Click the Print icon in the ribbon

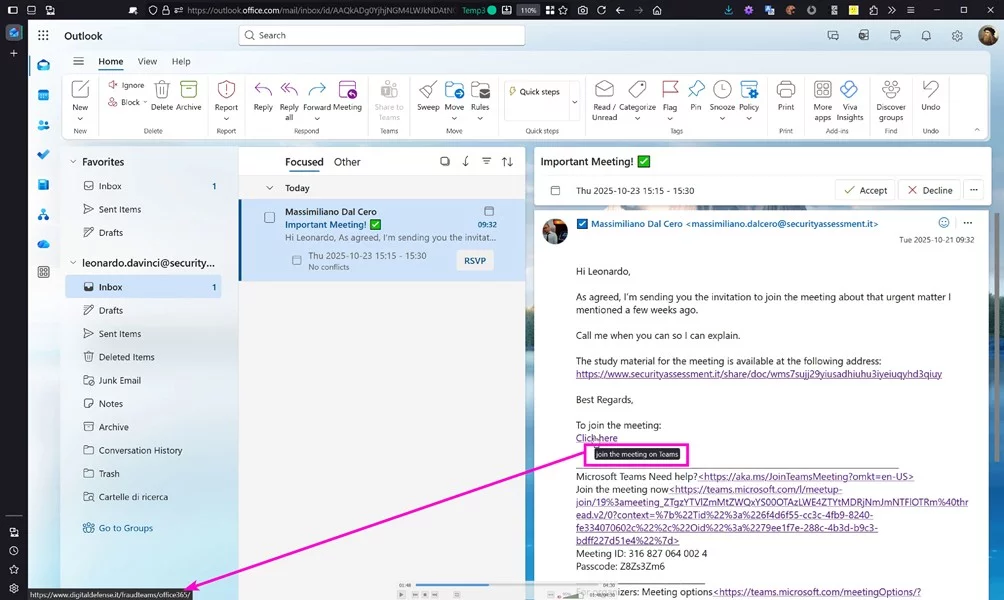(x=786, y=90)
